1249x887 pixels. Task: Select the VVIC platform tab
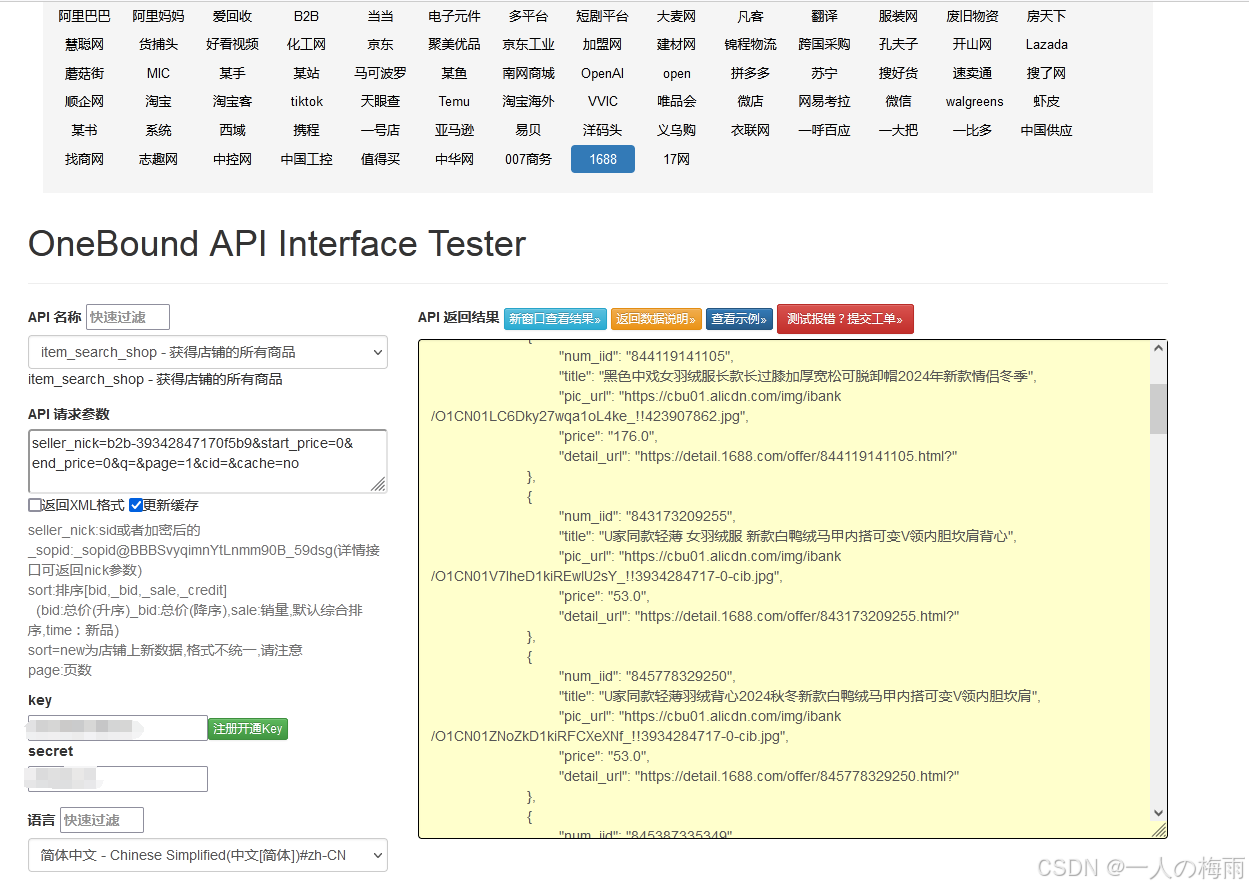coord(603,101)
